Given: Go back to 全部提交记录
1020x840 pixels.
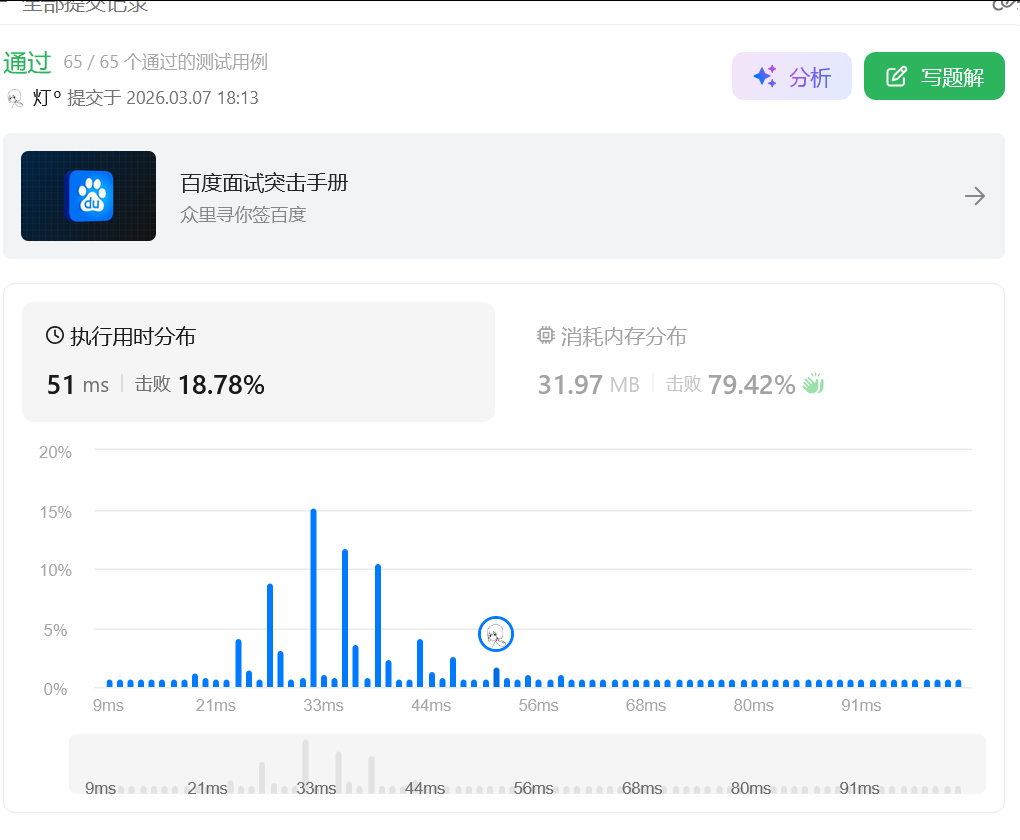Looking at the screenshot, I should pyautogui.click(x=84, y=6).
